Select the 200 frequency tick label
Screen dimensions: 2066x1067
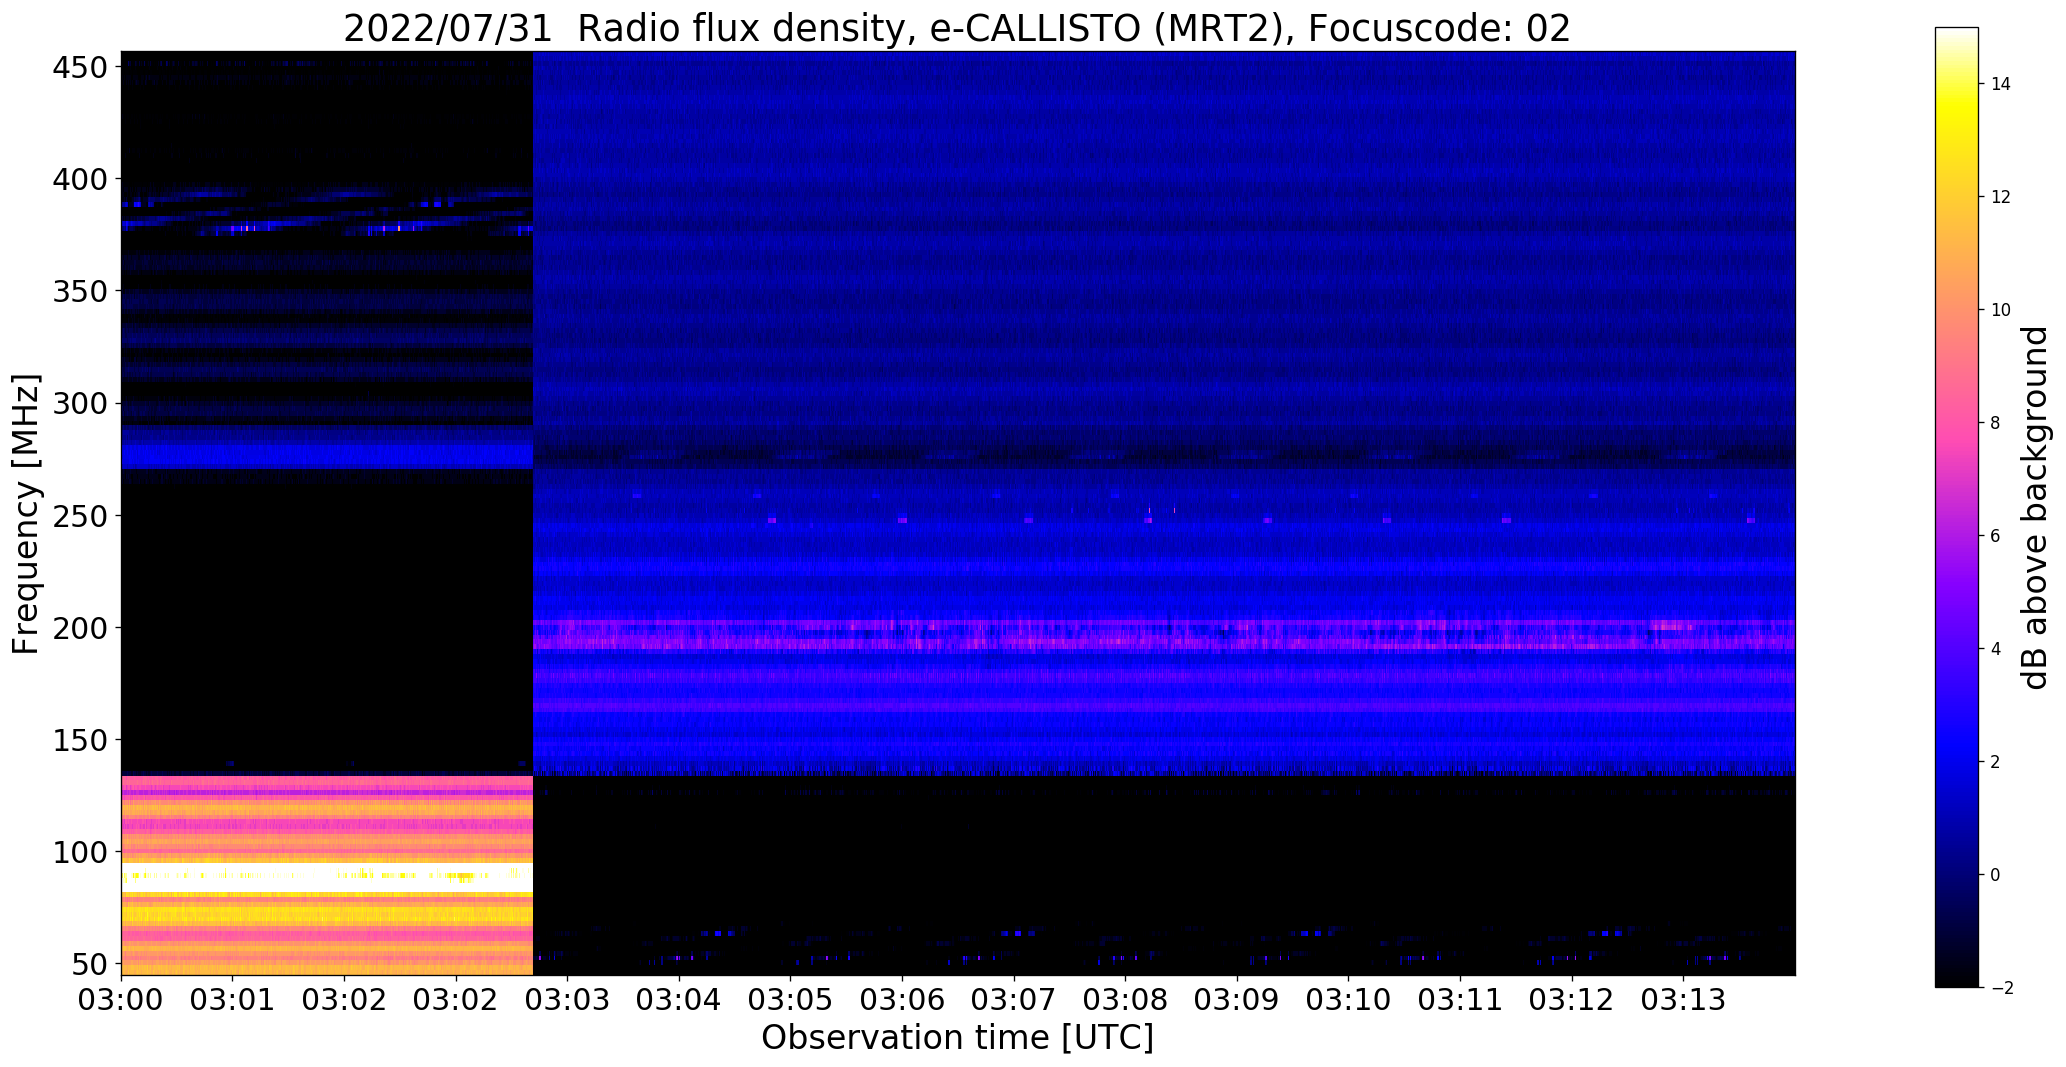79,628
